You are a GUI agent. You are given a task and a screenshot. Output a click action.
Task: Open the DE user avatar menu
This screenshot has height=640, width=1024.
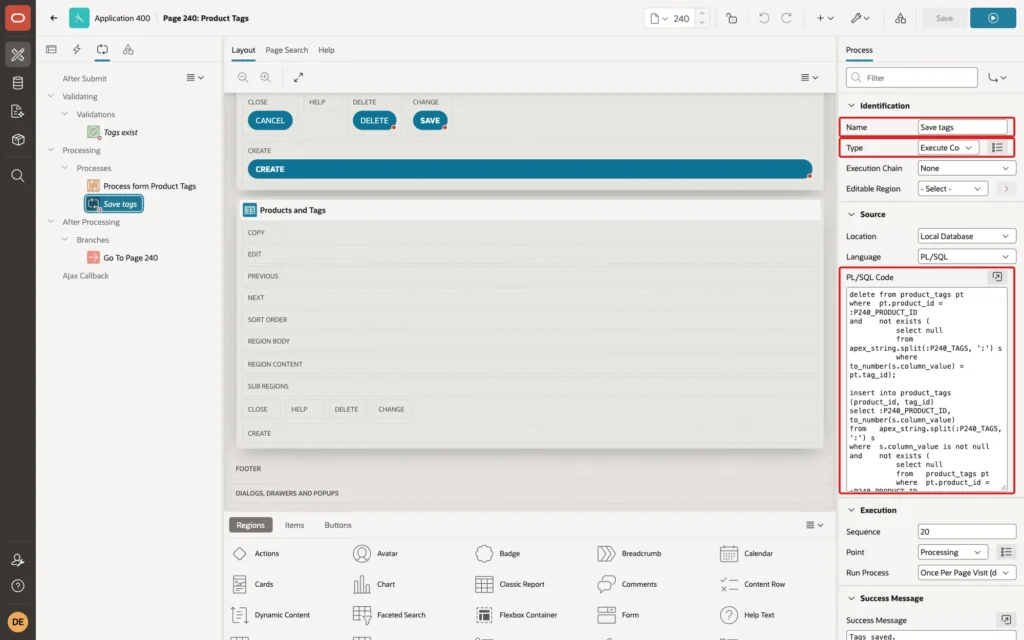point(18,621)
